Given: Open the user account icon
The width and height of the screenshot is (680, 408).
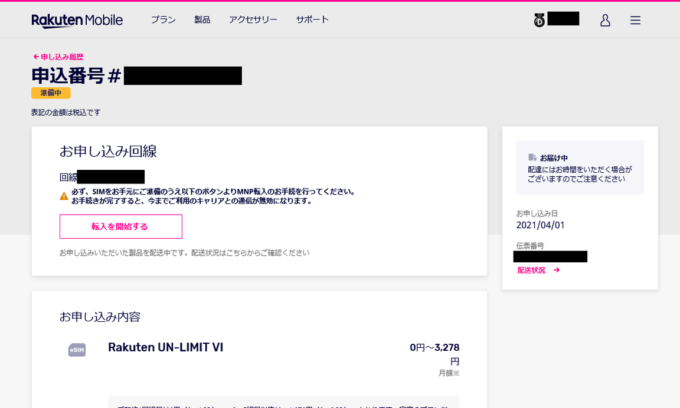Looking at the screenshot, I should 605,20.
